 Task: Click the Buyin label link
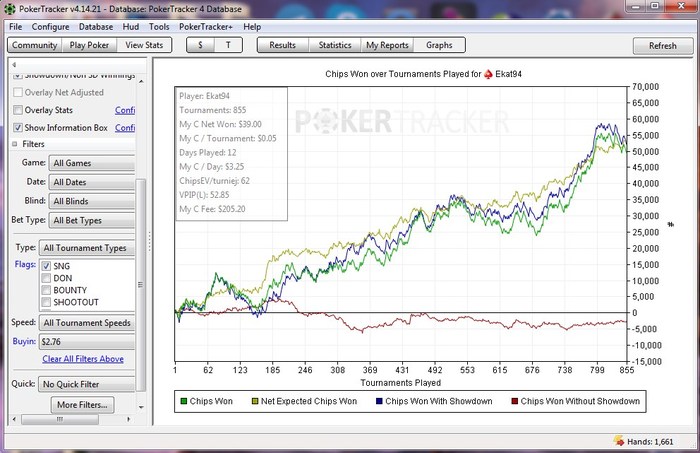(x=24, y=341)
